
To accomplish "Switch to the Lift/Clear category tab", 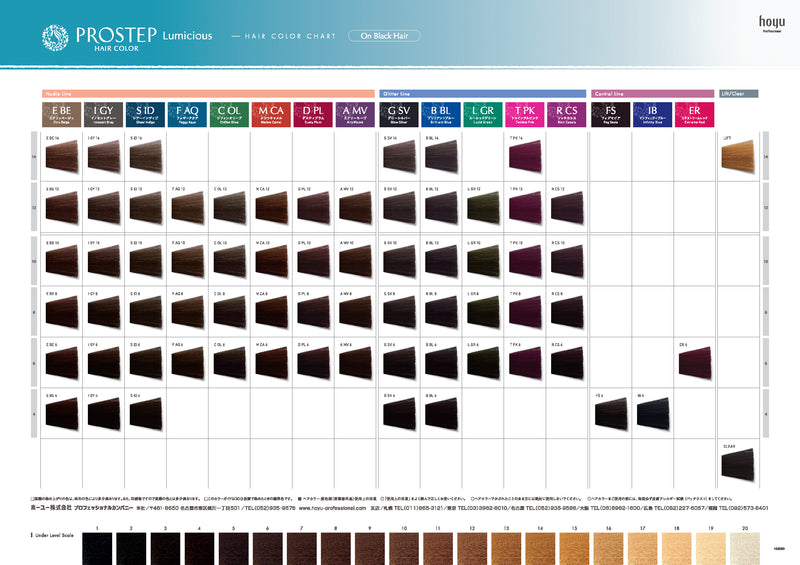I will (x=738, y=93).
